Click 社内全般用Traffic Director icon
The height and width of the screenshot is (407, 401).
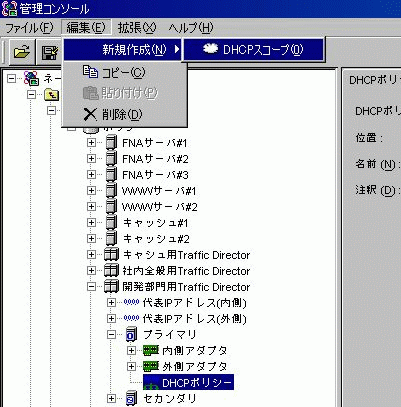pos(111,271)
